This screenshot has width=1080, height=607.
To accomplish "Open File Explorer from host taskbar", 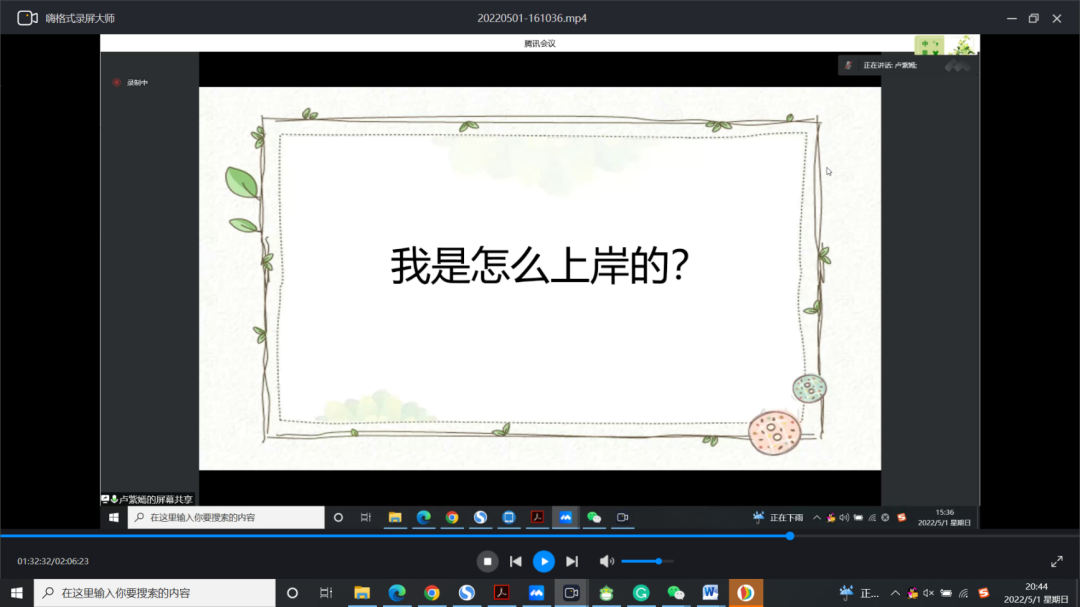I will [362, 593].
